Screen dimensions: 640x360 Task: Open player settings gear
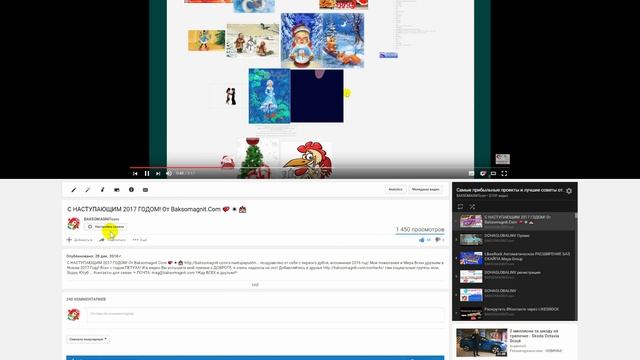coord(482,173)
